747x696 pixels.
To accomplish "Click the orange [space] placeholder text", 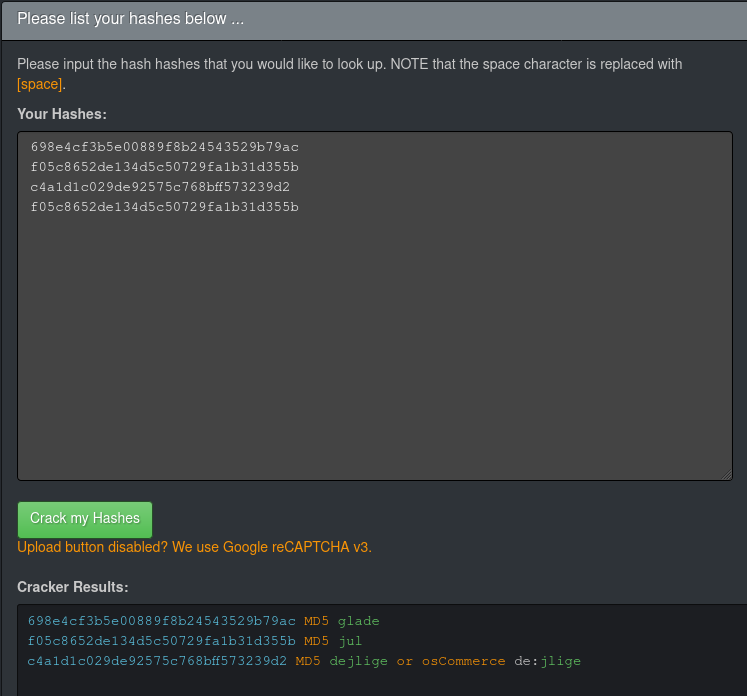I will (x=40, y=84).
